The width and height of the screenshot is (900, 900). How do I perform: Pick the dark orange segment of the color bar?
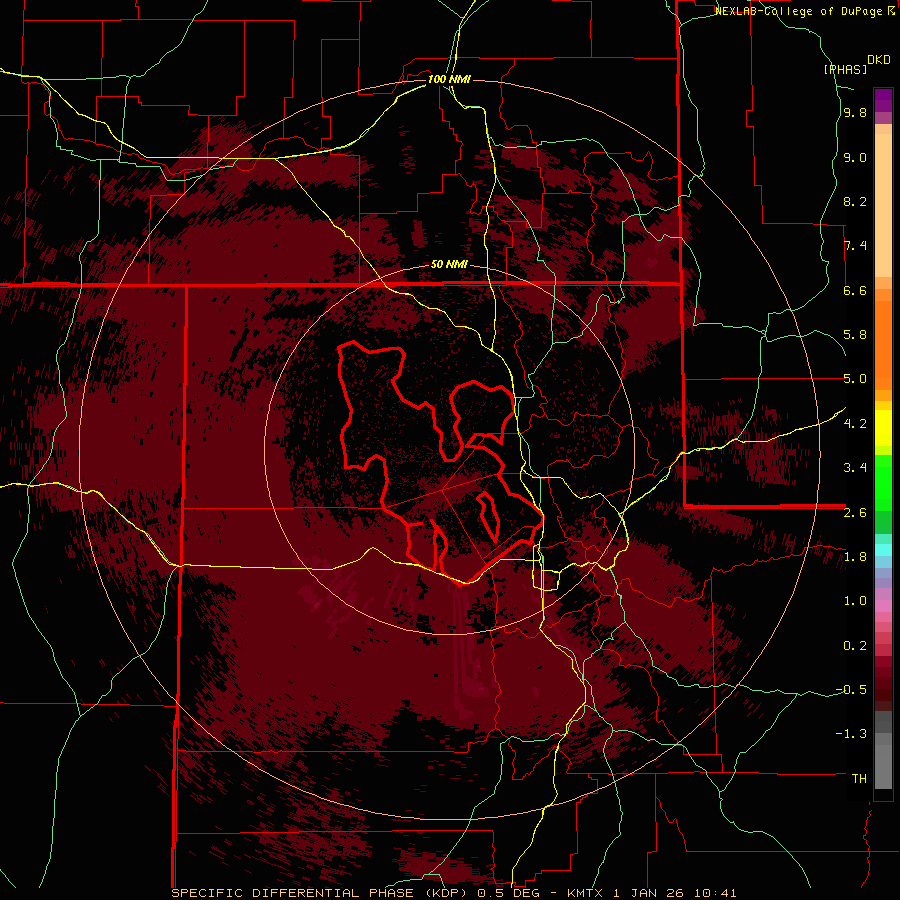[883, 345]
